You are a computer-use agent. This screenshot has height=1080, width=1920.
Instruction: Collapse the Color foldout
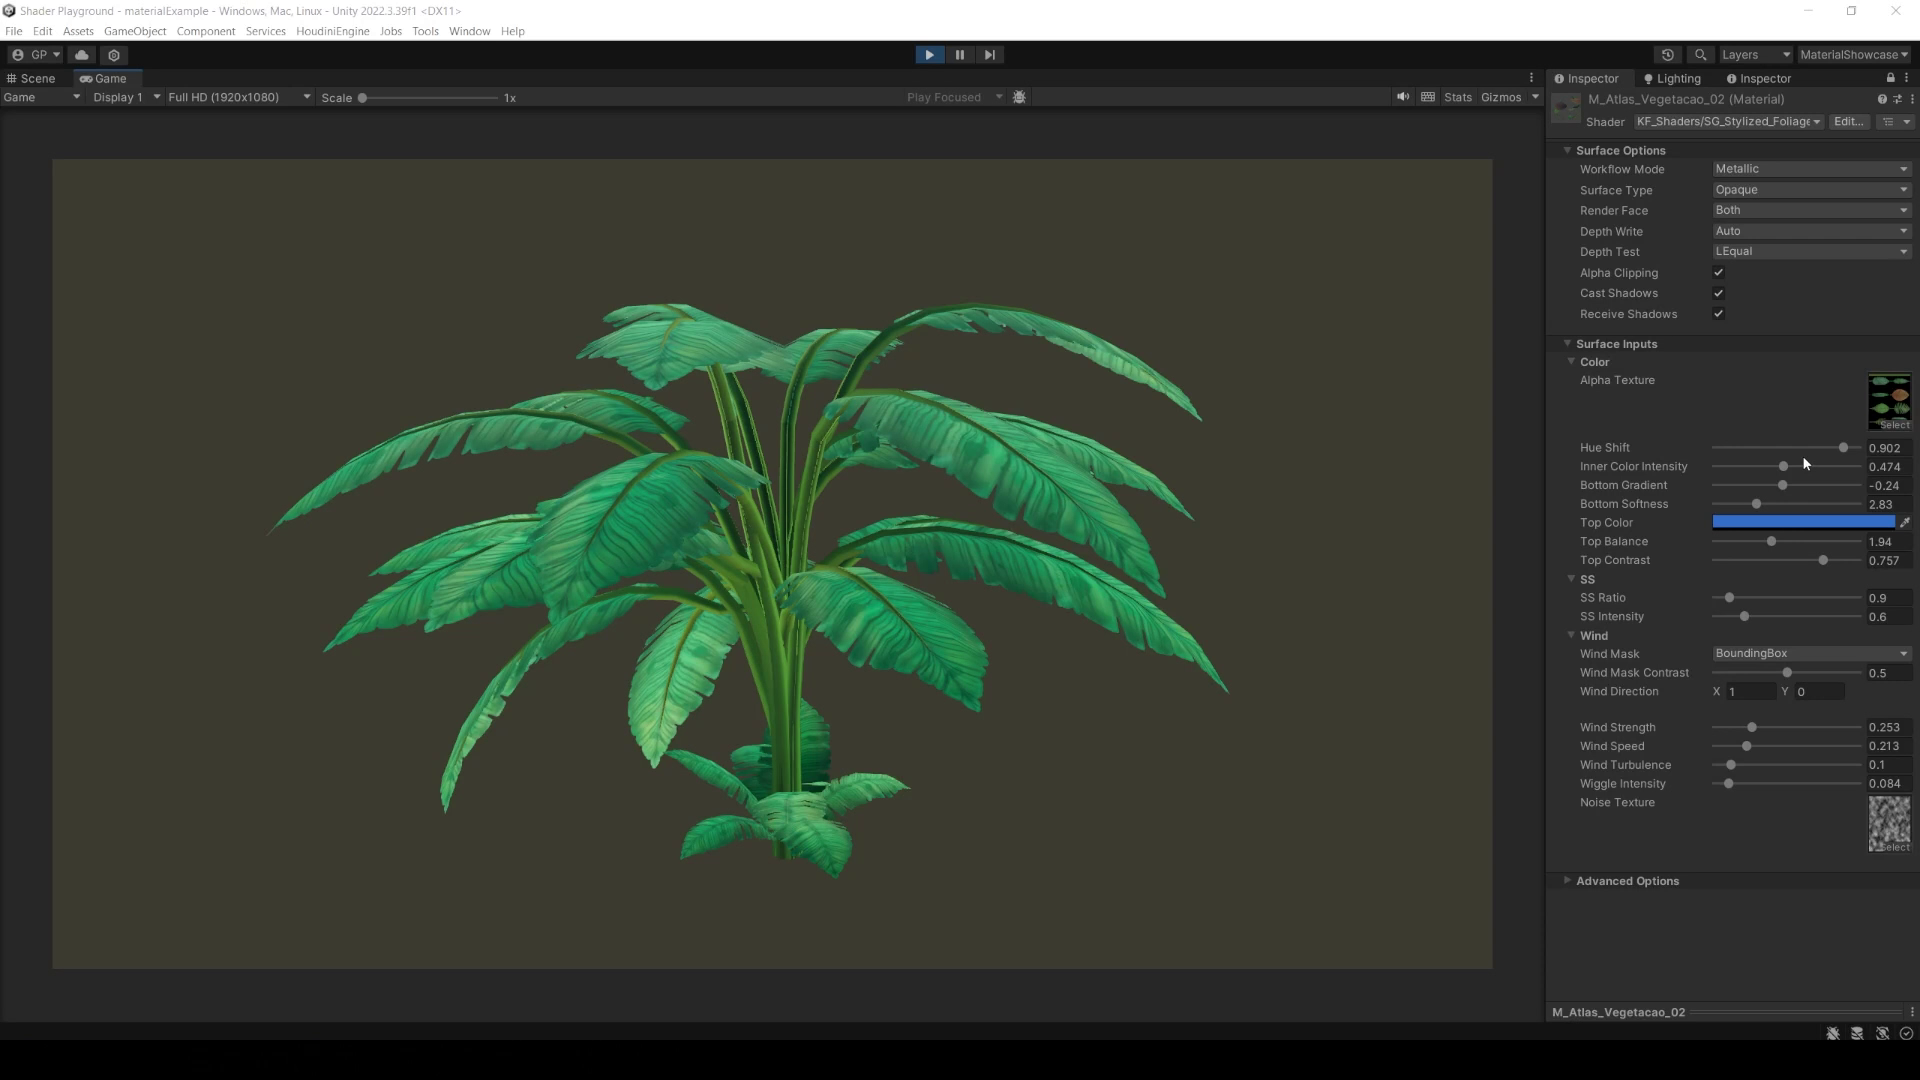coord(1571,362)
